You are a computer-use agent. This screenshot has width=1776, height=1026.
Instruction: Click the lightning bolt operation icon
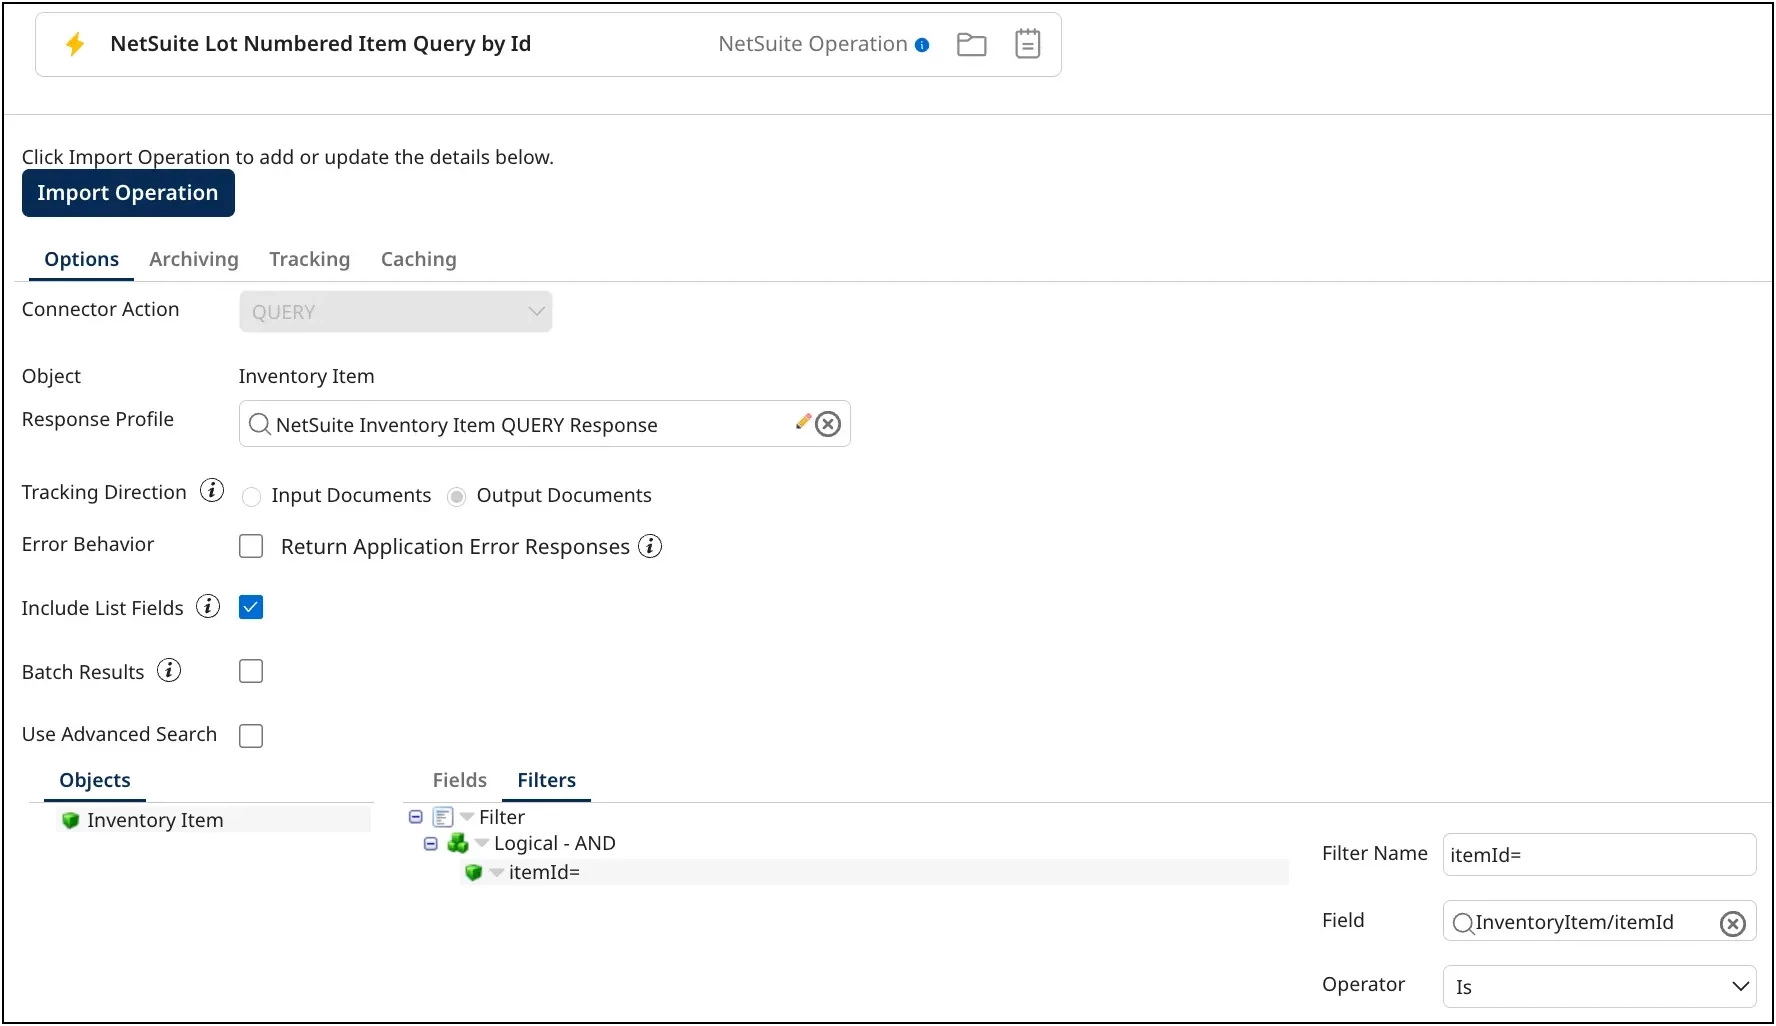[x=75, y=44]
